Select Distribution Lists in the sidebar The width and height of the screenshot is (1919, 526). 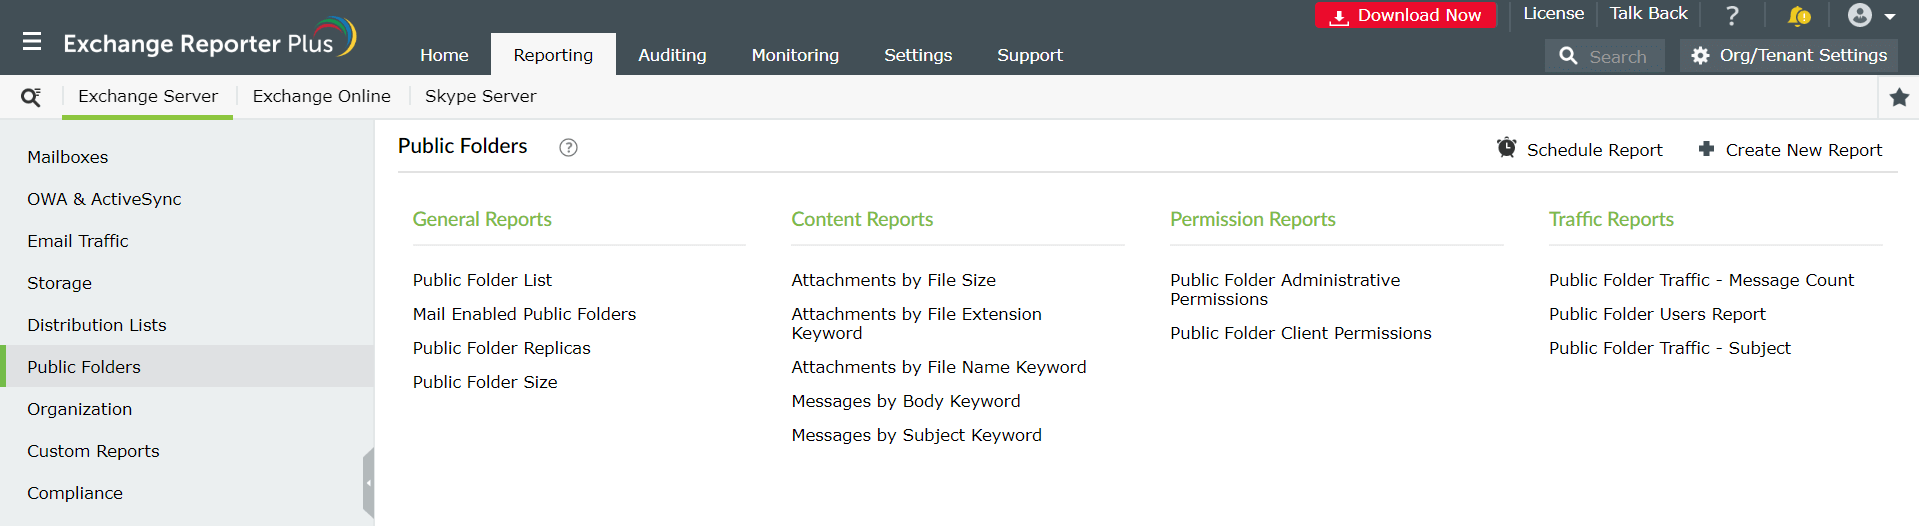click(97, 325)
